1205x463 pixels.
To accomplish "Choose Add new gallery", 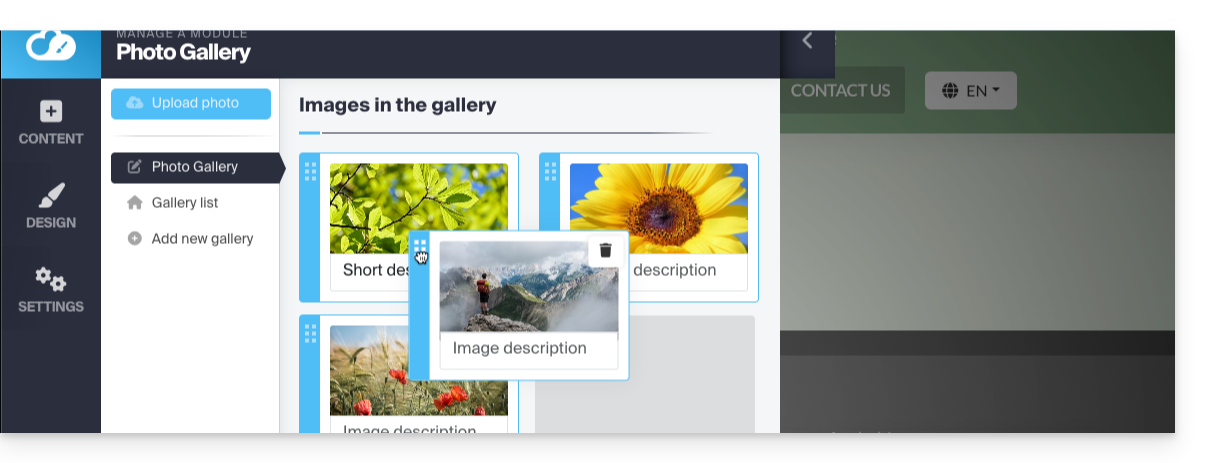I will click(202, 239).
